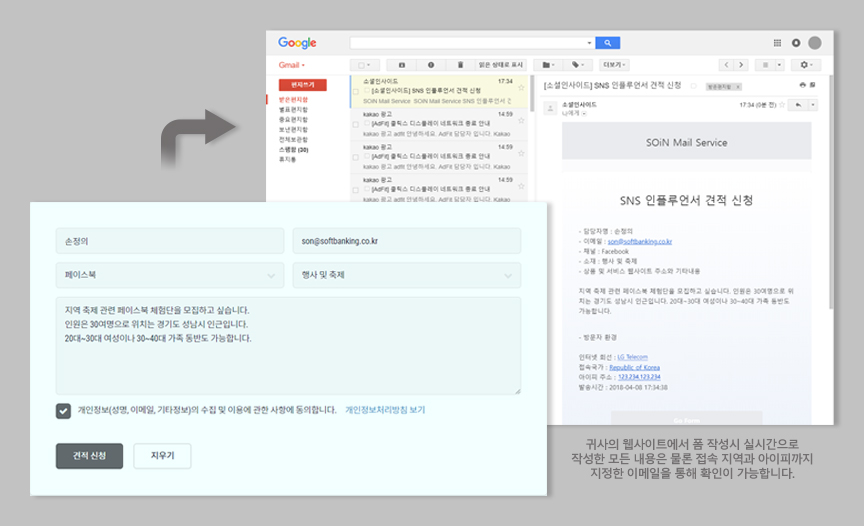This screenshot has width=864, height=526.
Task: Open the 개인정보처리방침 보기 link
Action: coord(385,410)
